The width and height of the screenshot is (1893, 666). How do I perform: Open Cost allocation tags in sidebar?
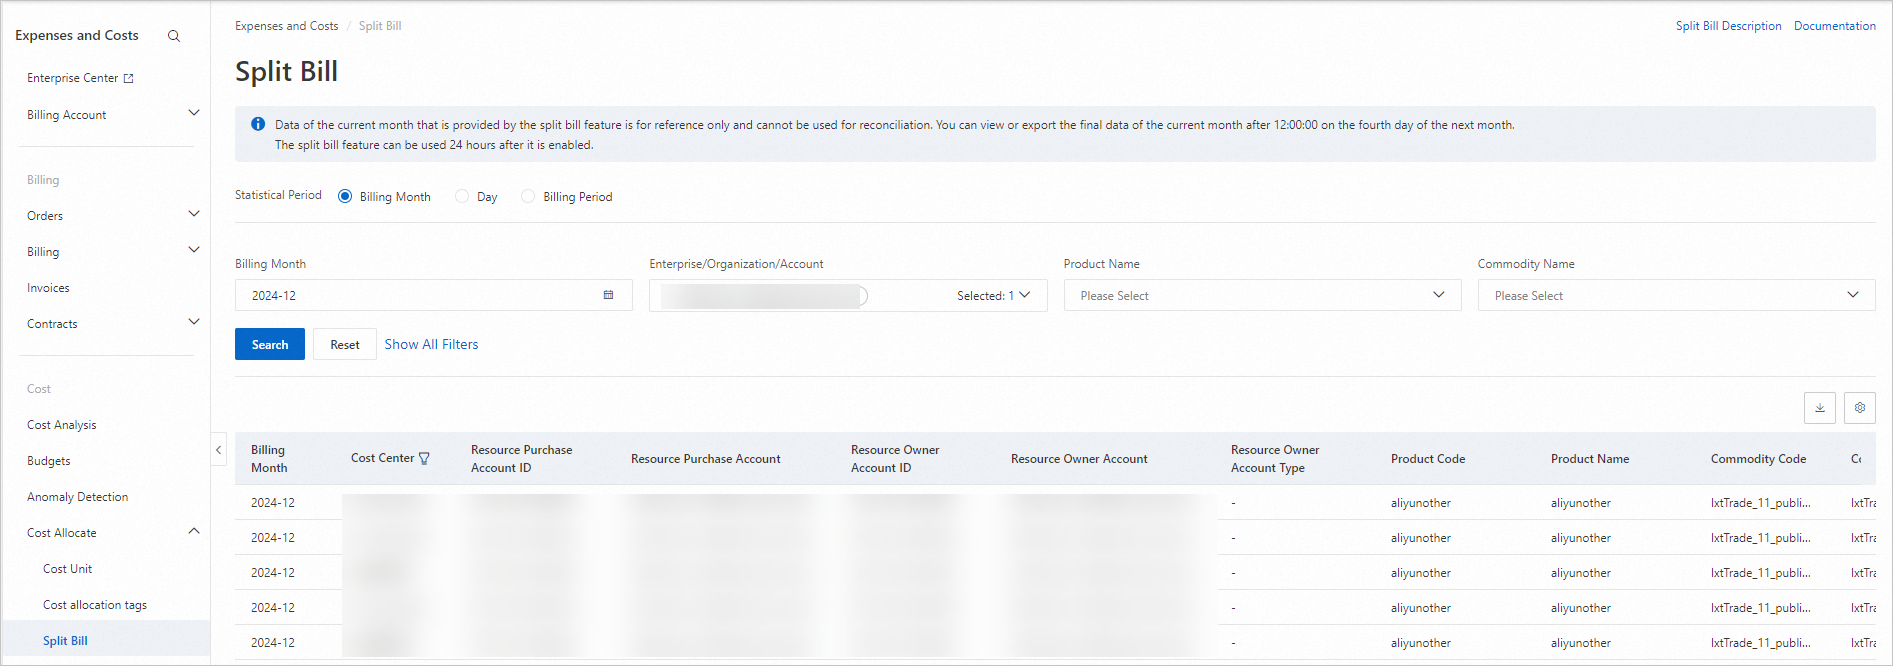tap(95, 605)
